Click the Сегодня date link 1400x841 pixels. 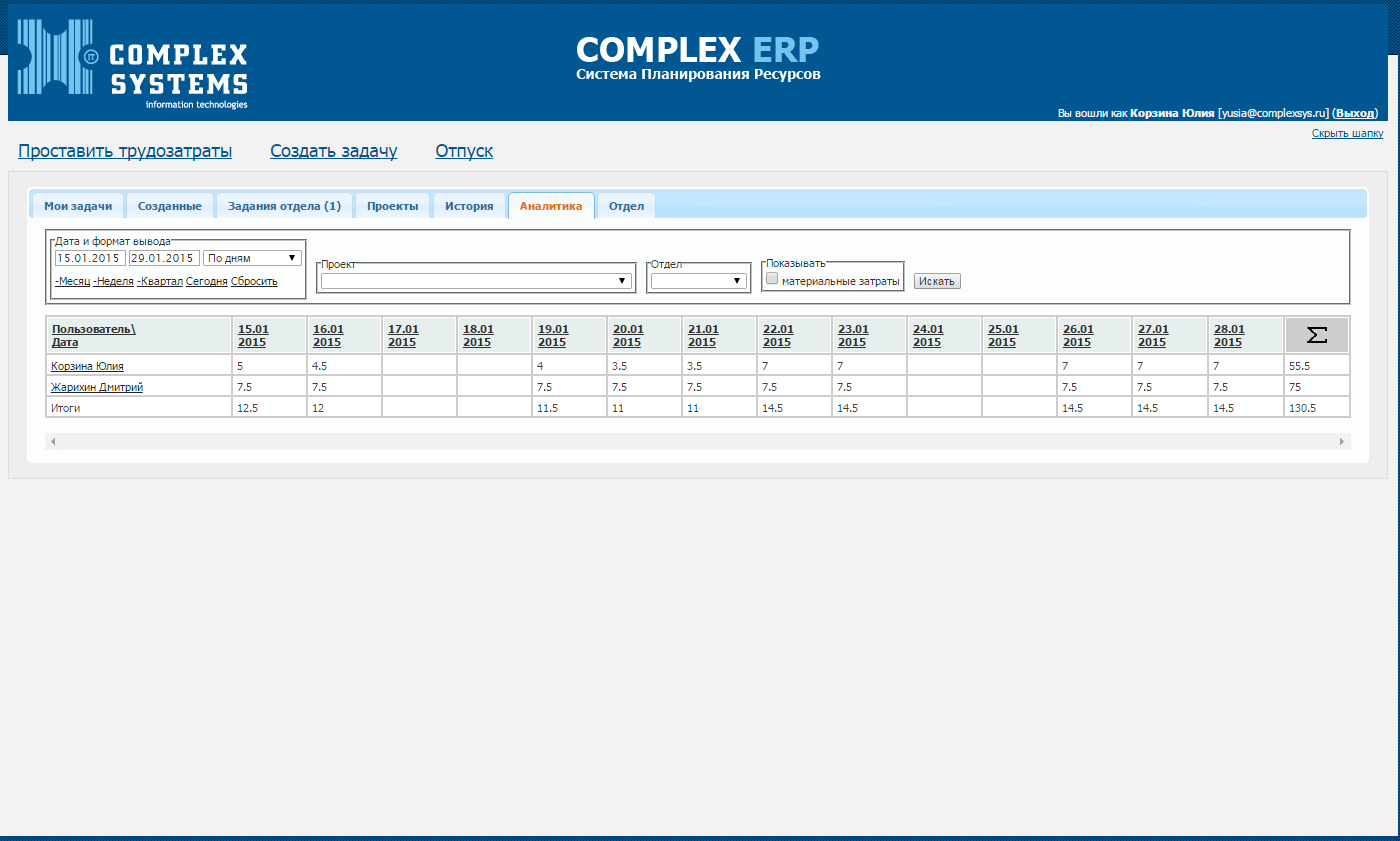pyautogui.click(x=207, y=282)
